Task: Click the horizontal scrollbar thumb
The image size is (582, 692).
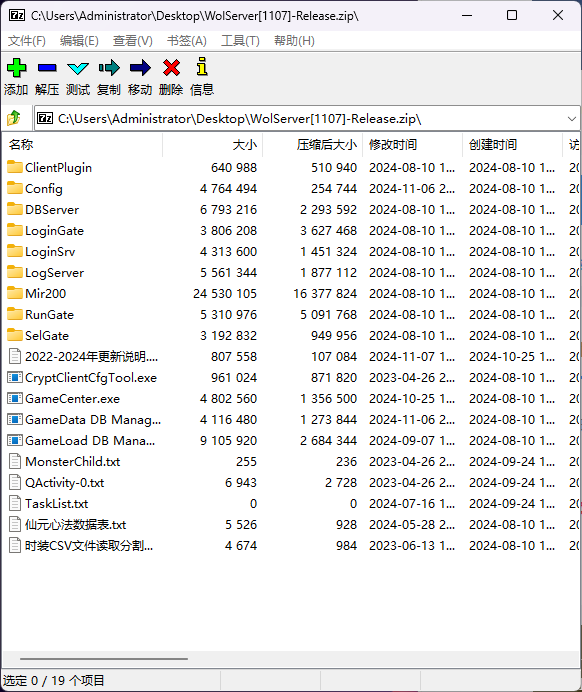Action: [x=104, y=659]
